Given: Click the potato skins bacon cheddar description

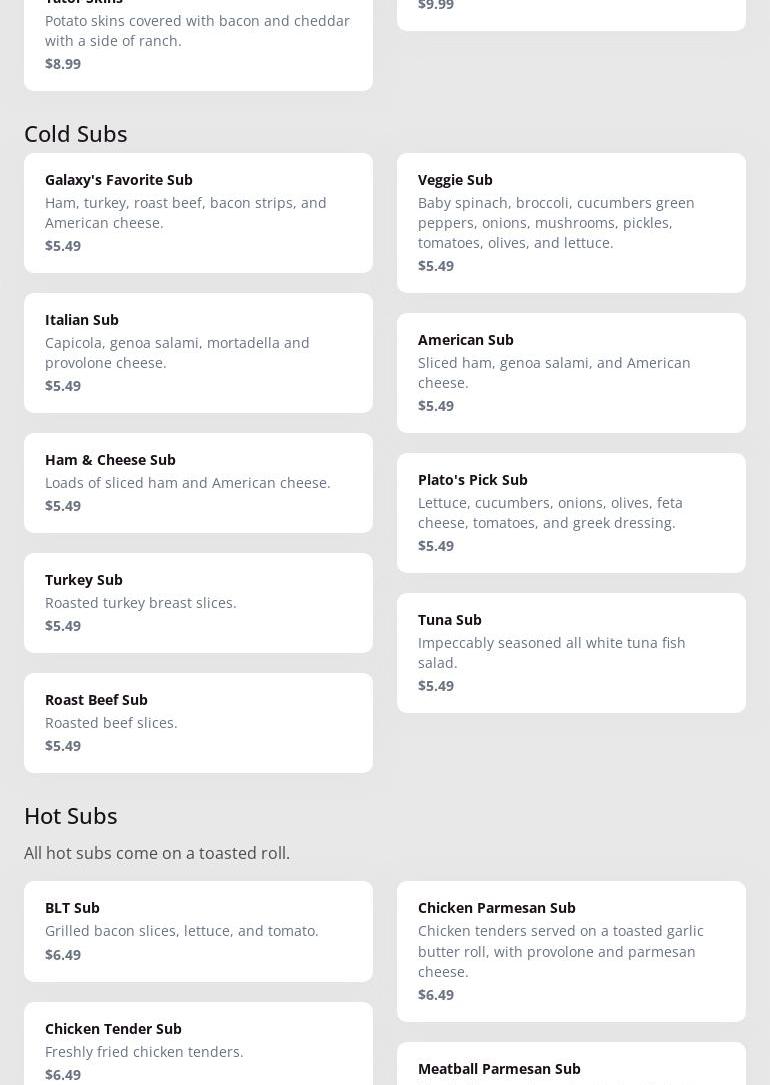Looking at the screenshot, I should [x=197, y=30].
